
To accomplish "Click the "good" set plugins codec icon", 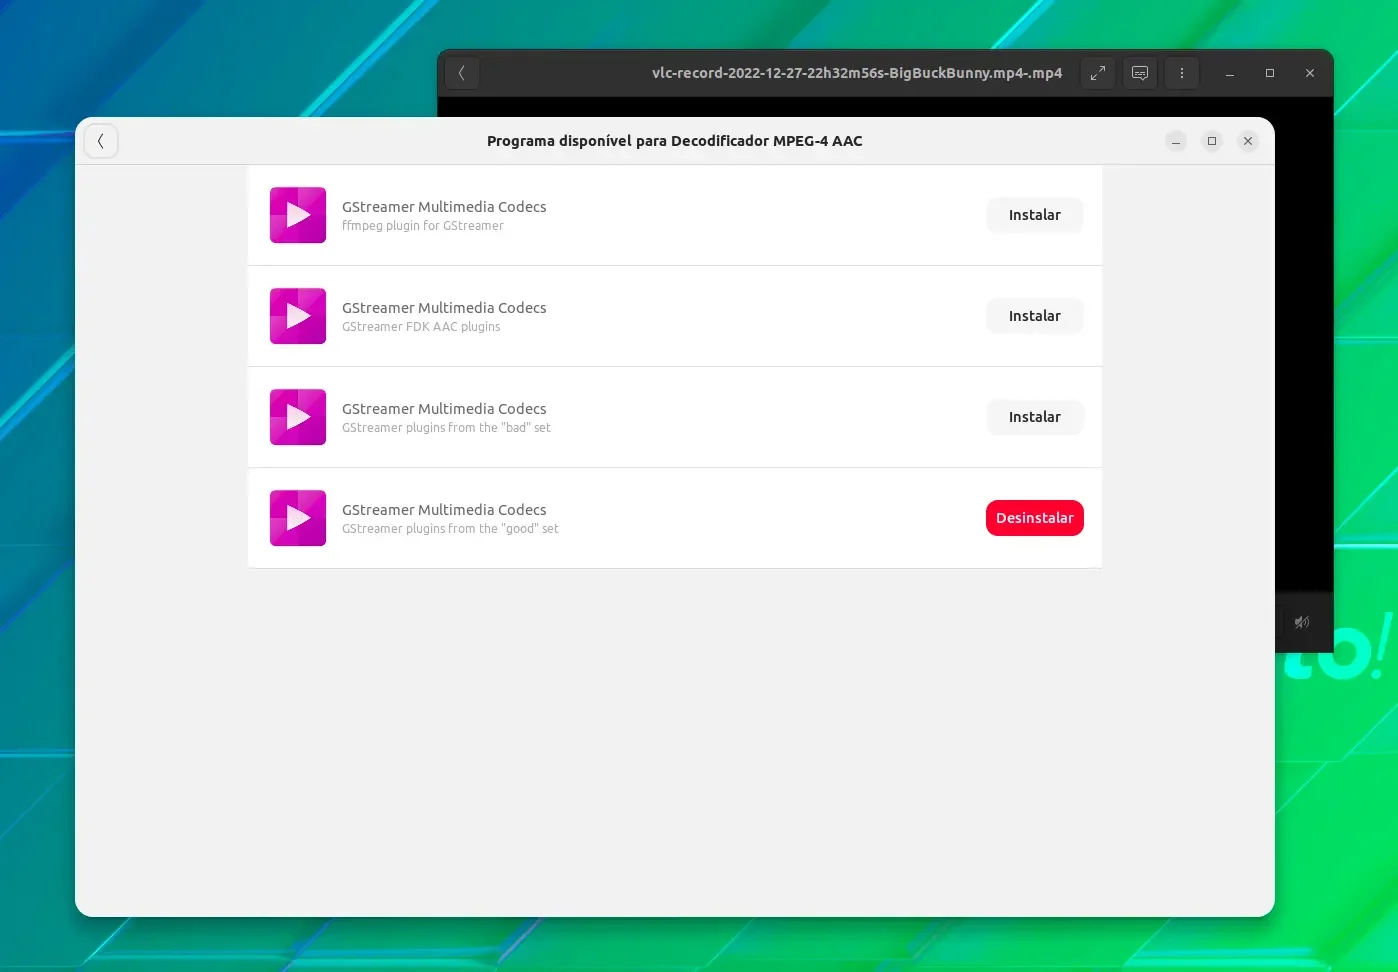I will point(298,518).
